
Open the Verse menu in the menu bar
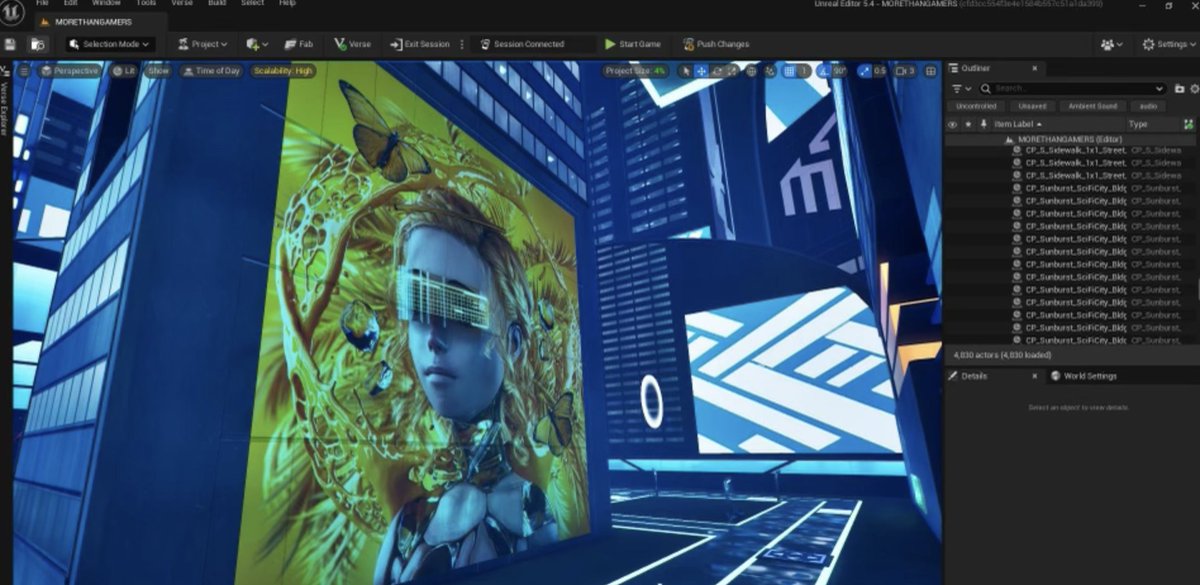tap(182, 3)
